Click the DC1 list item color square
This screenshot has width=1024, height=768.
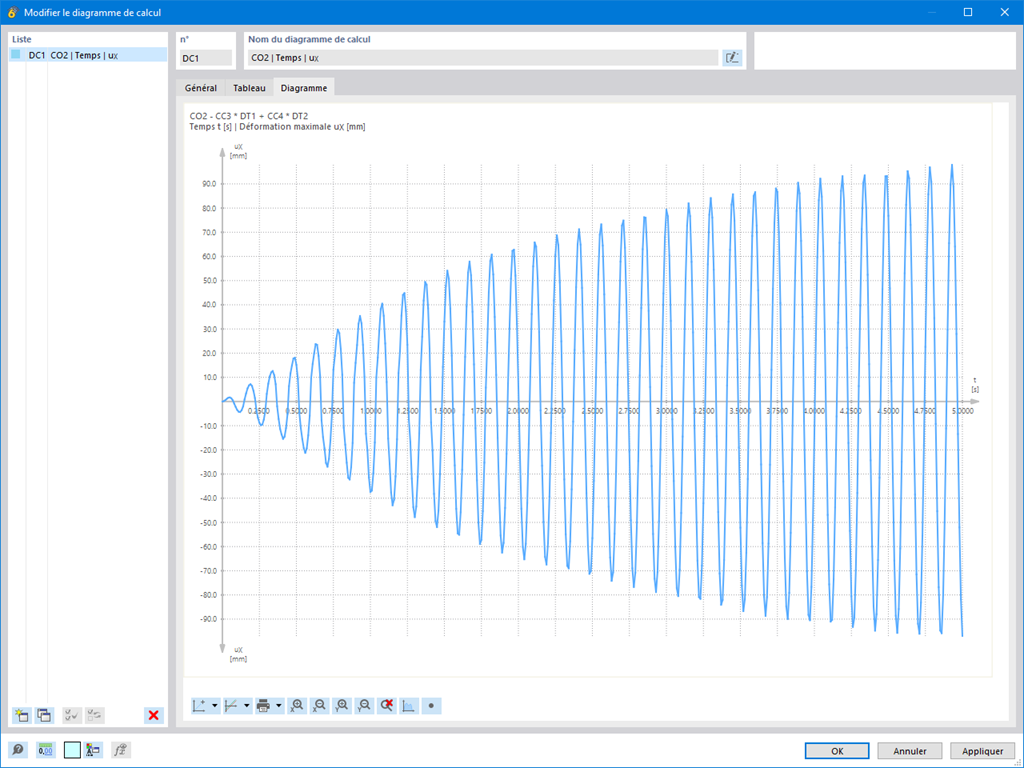click(16, 54)
